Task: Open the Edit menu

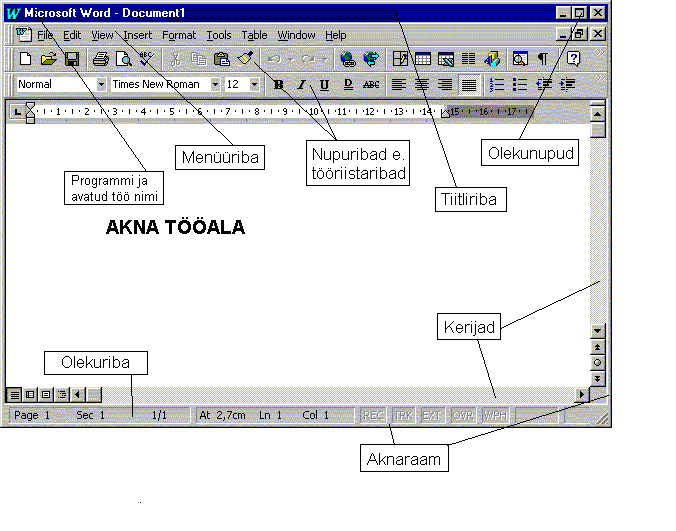Action: click(72, 35)
